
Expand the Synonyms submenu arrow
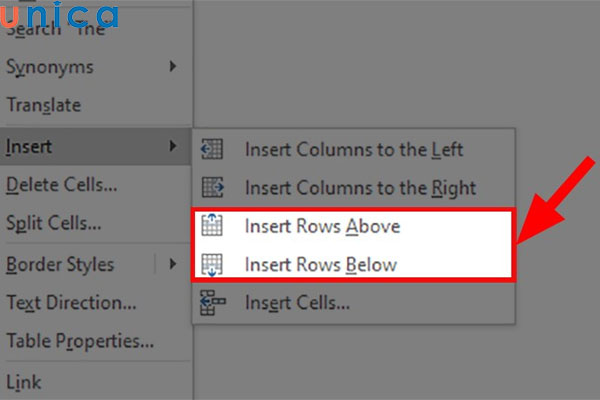pos(173,67)
